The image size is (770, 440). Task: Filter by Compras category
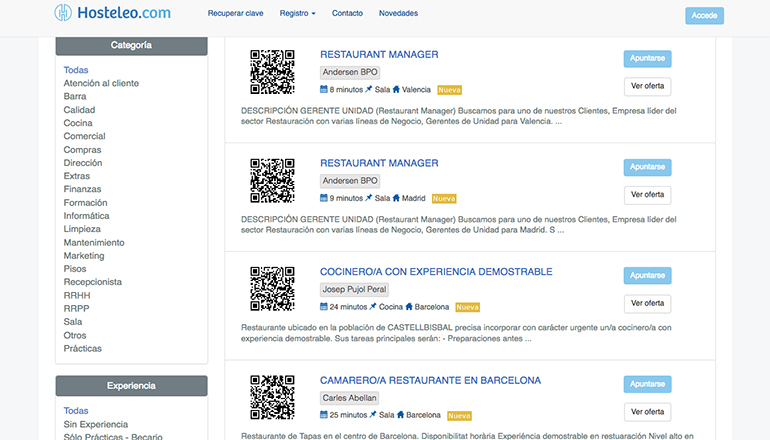click(x=82, y=149)
